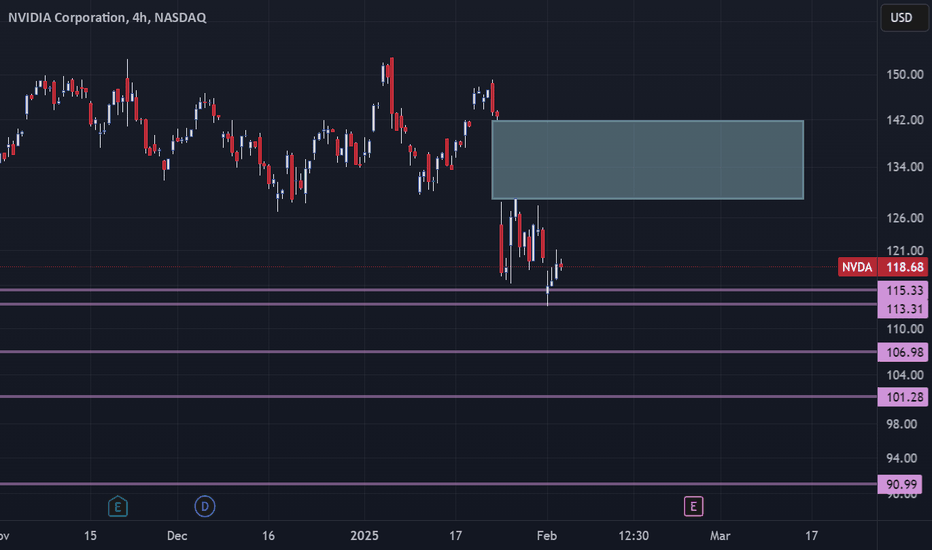The image size is (932, 550).
Task: Select the NVIDIA Corporation chart title
Action: pos(107,18)
